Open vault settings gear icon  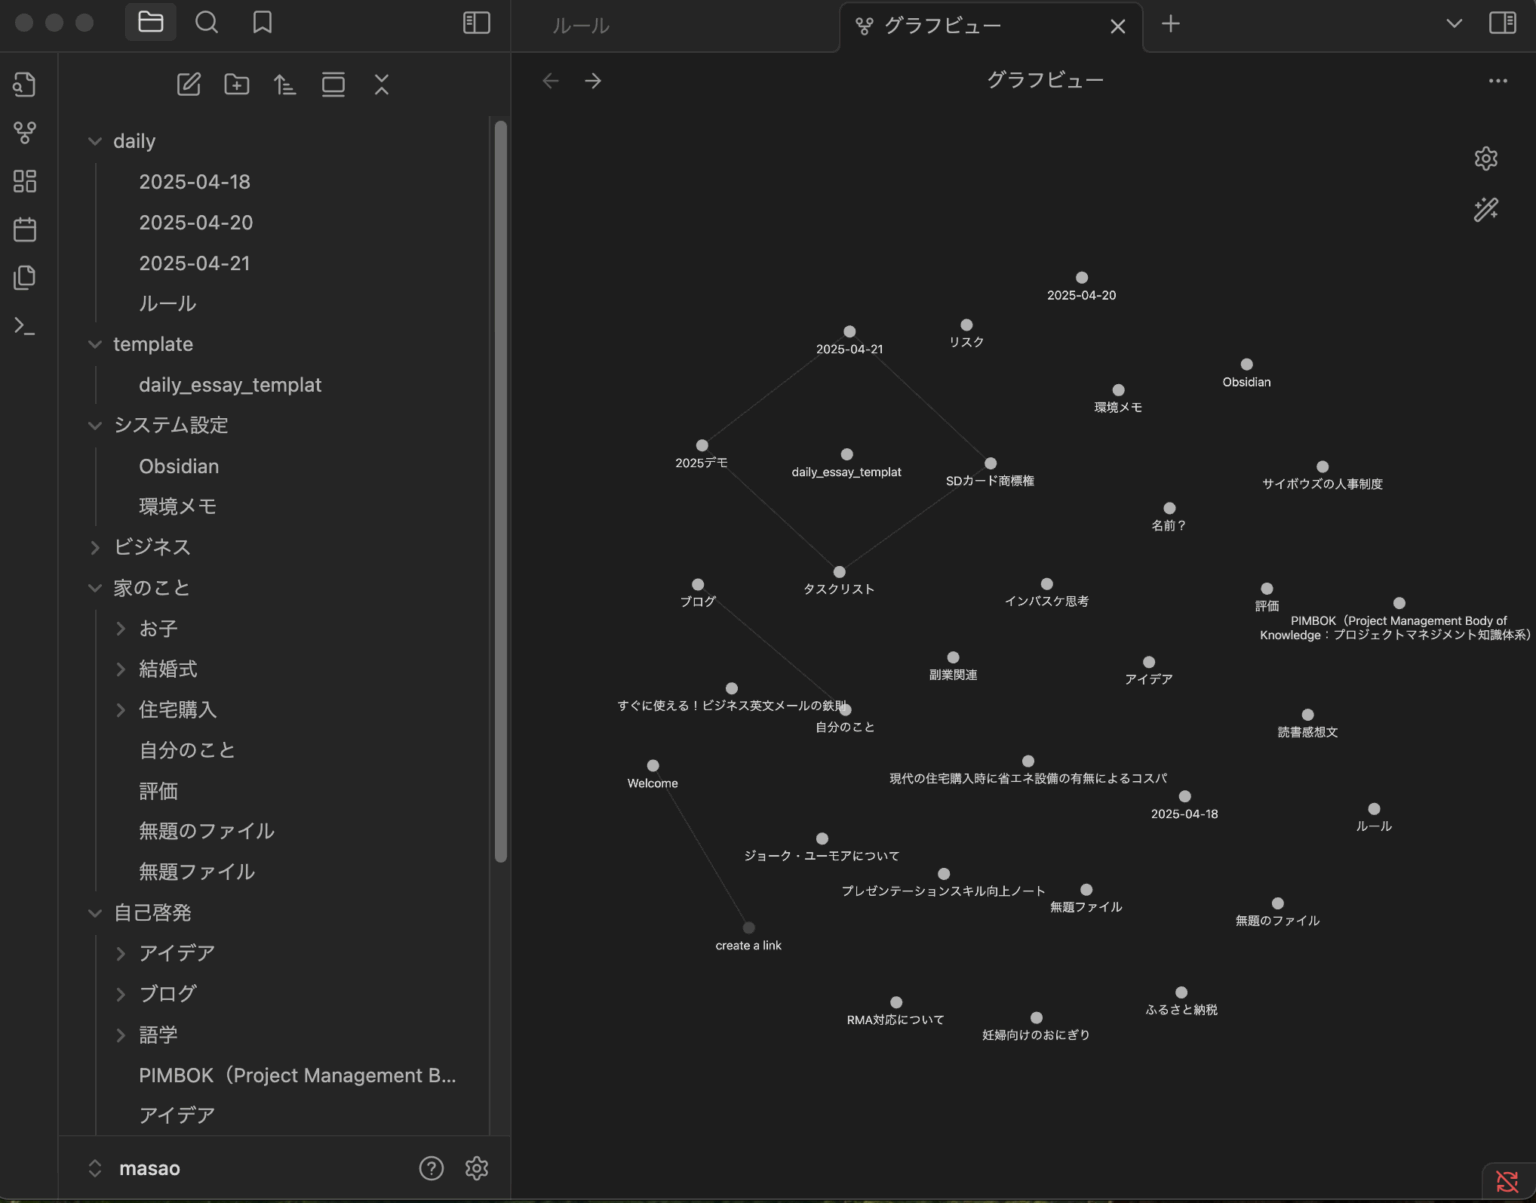477,1168
